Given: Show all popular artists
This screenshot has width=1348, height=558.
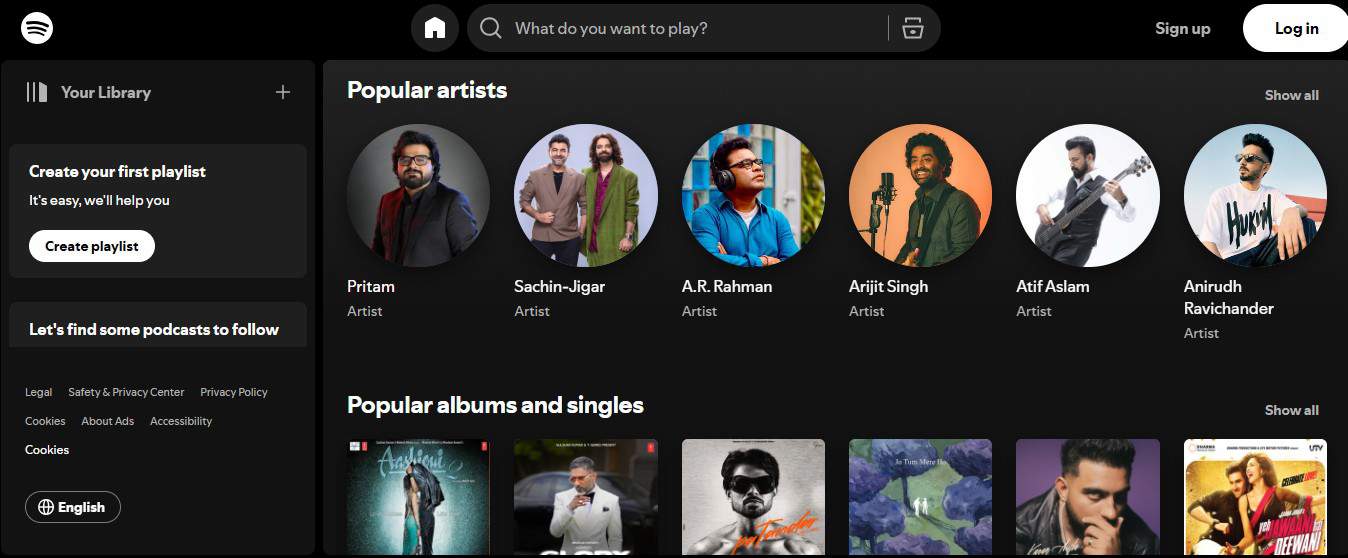Looking at the screenshot, I should click(x=1291, y=95).
